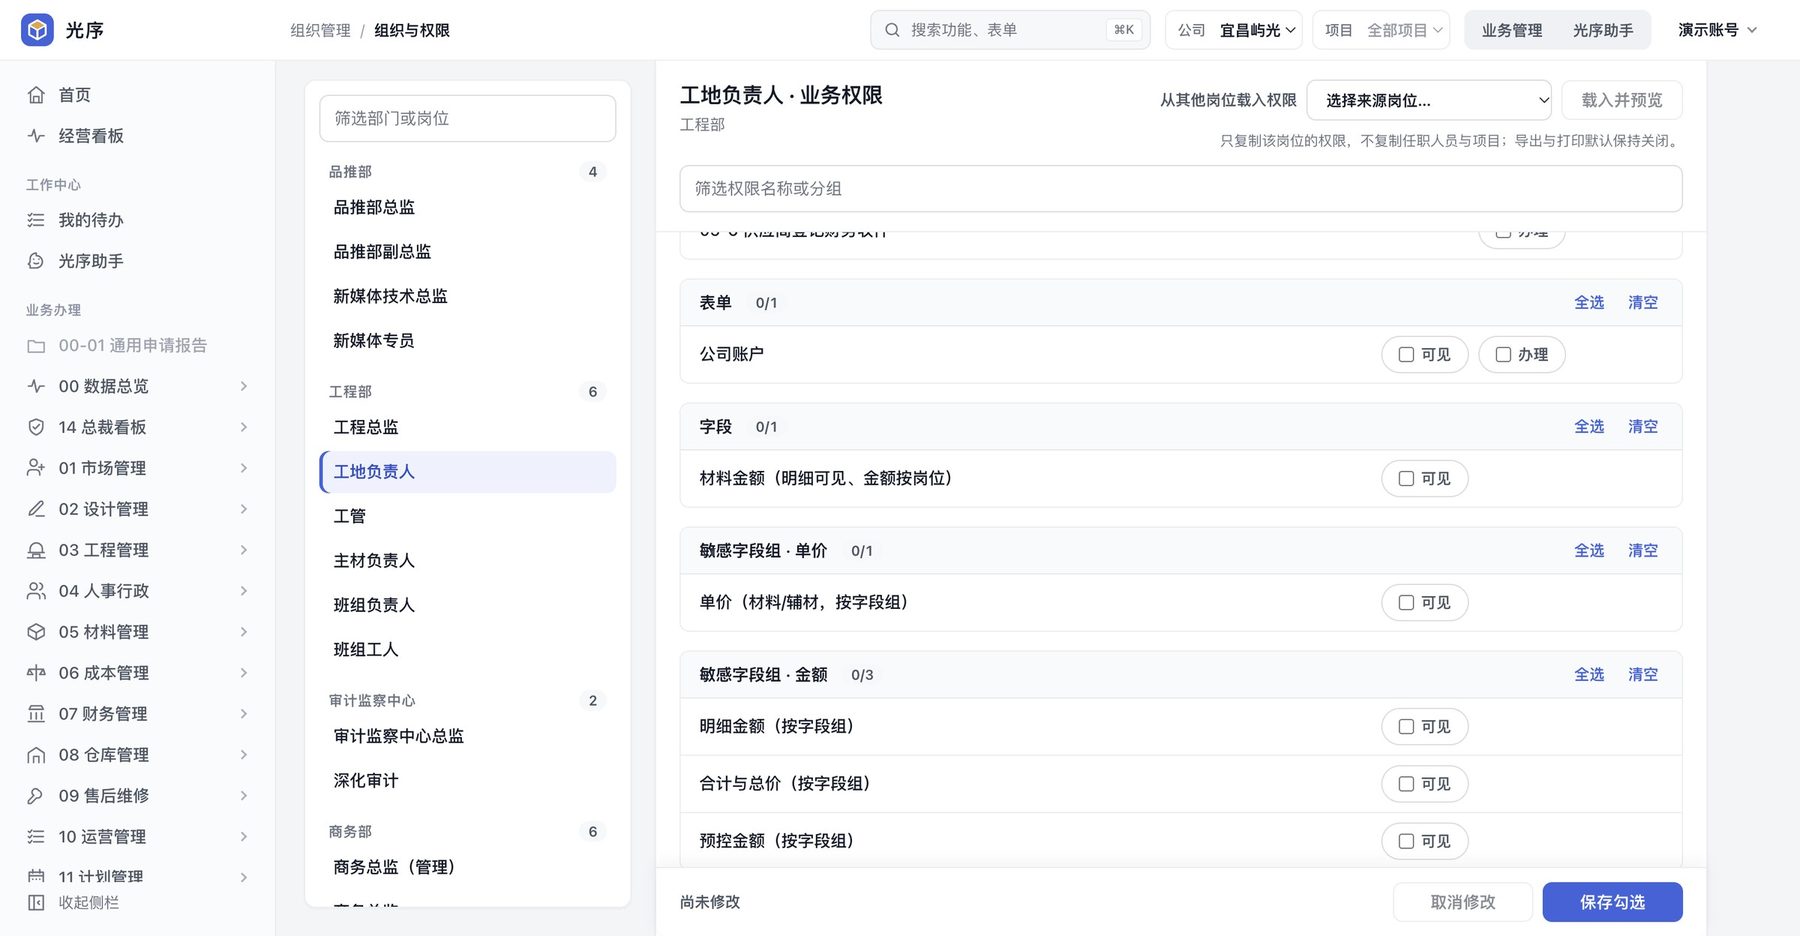The image size is (1800, 936).
Task: Select 品推部总监 position
Action: pos(468,207)
